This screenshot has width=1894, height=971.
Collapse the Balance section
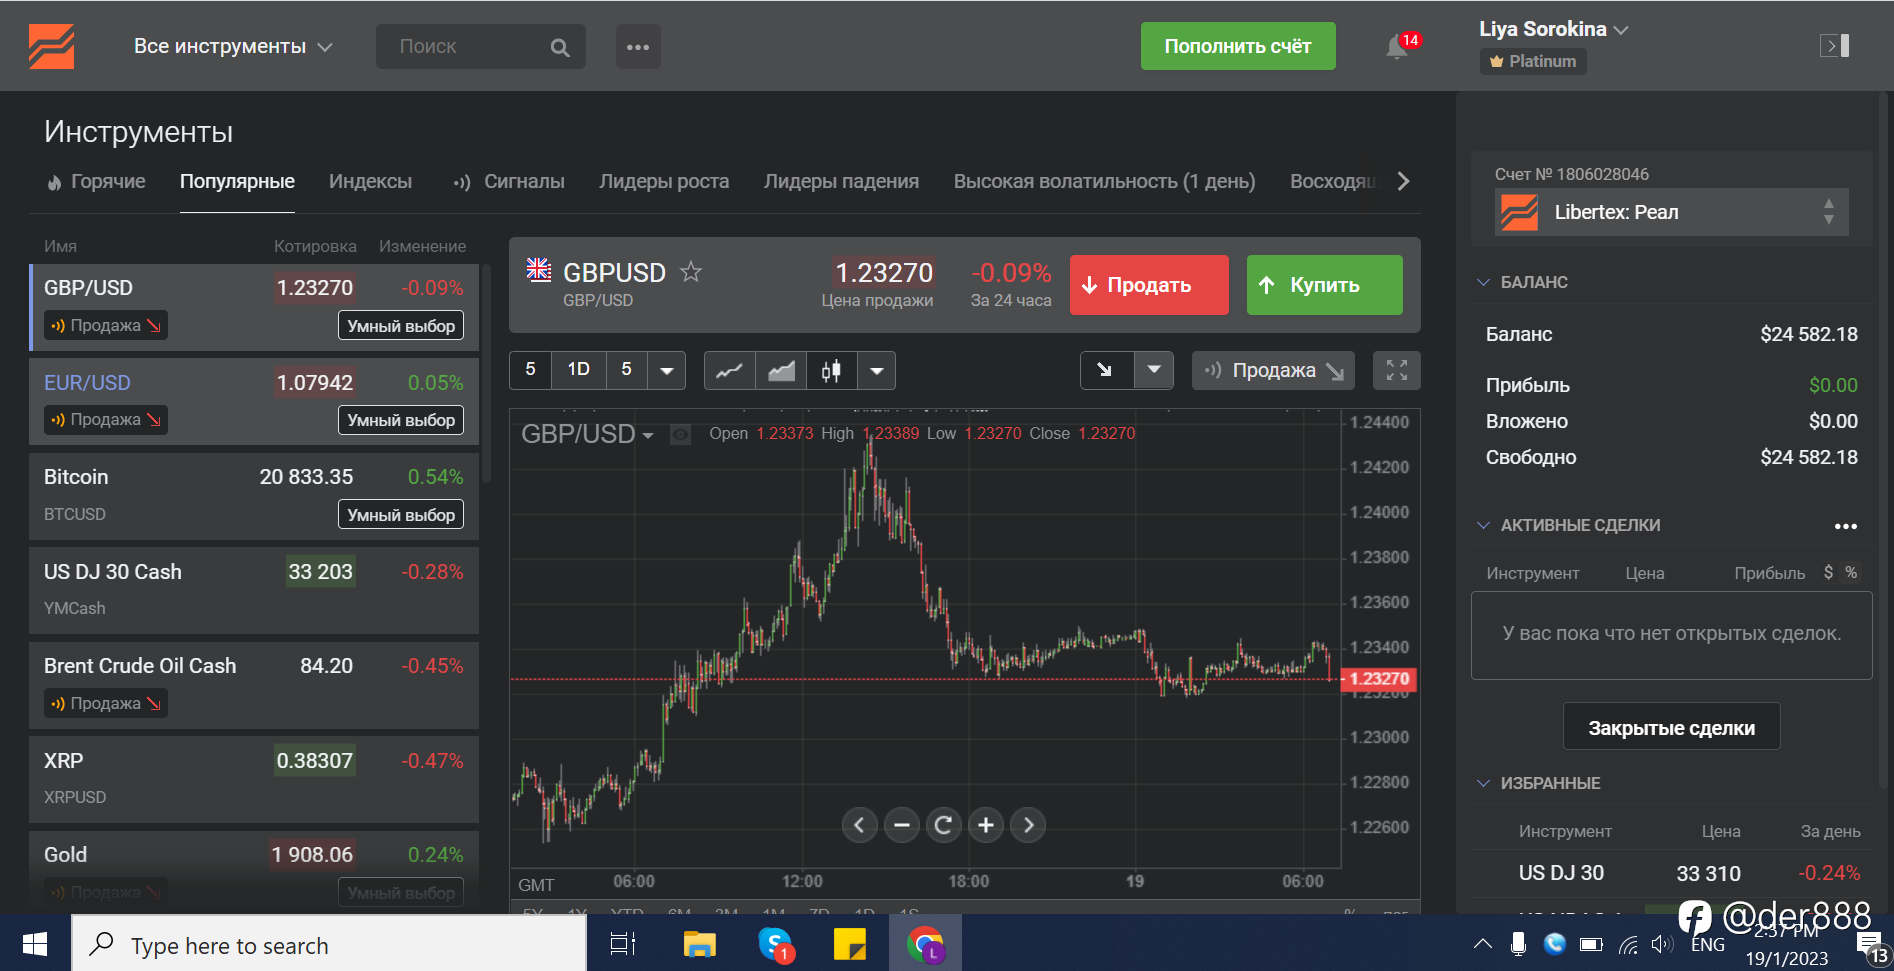1484,282
